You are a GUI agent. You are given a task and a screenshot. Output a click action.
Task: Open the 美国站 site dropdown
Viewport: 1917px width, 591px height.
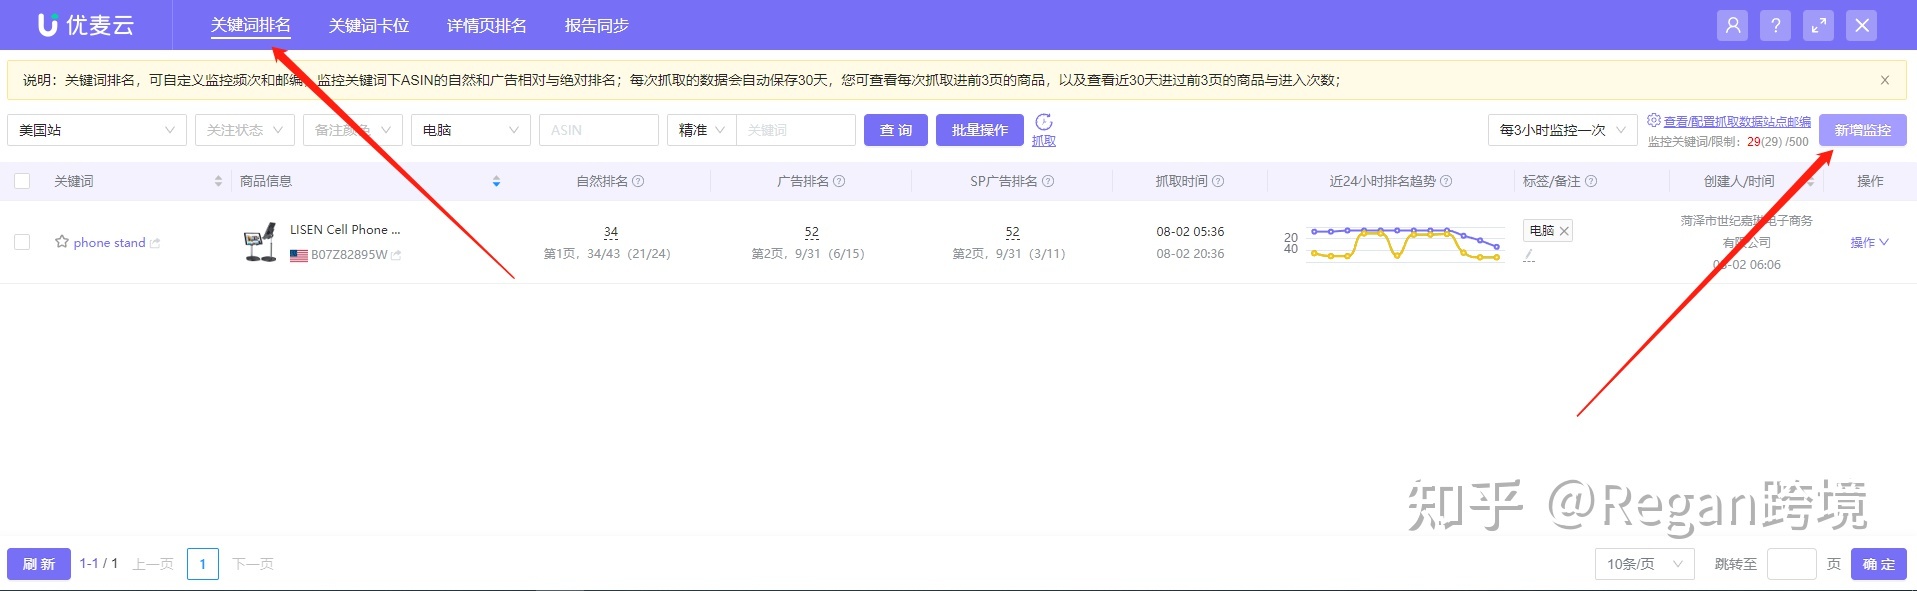click(x=96, y=130)
